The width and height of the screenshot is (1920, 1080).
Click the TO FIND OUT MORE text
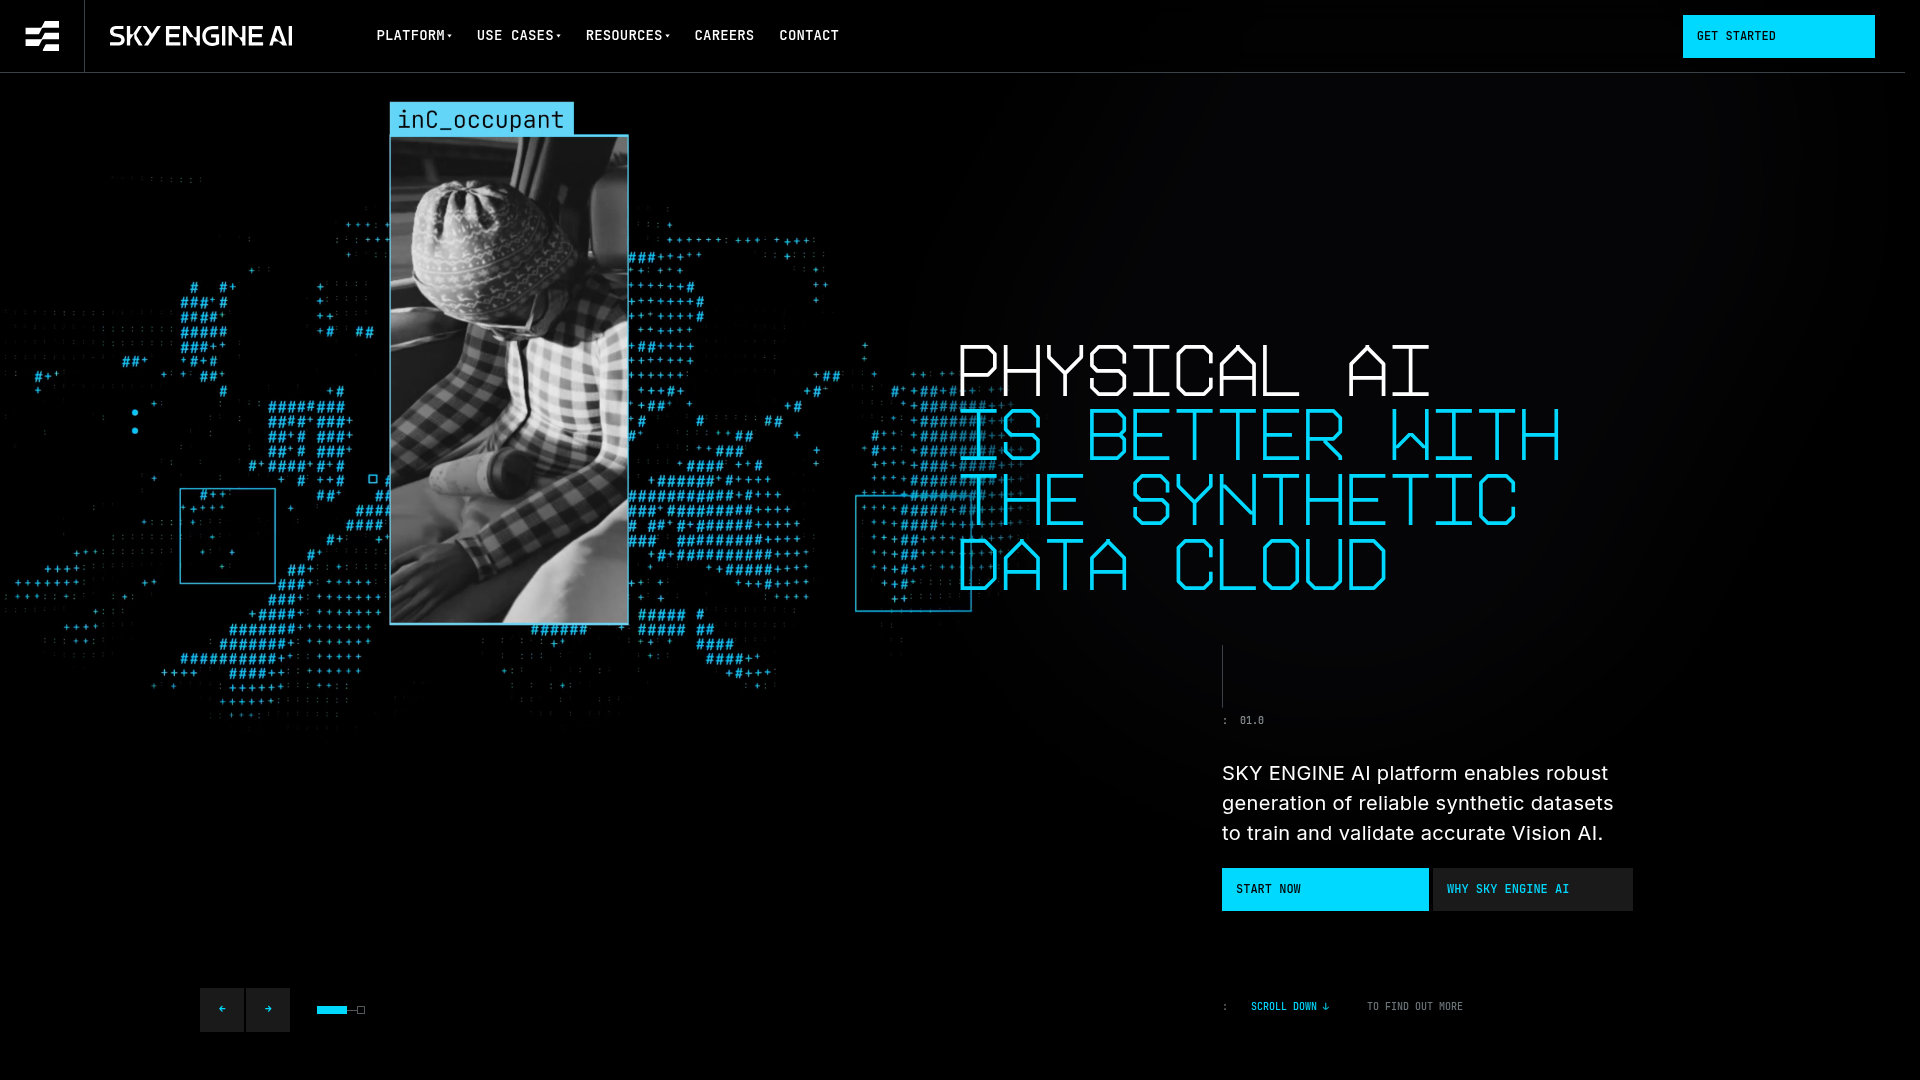click(x=1415, y=1007)
